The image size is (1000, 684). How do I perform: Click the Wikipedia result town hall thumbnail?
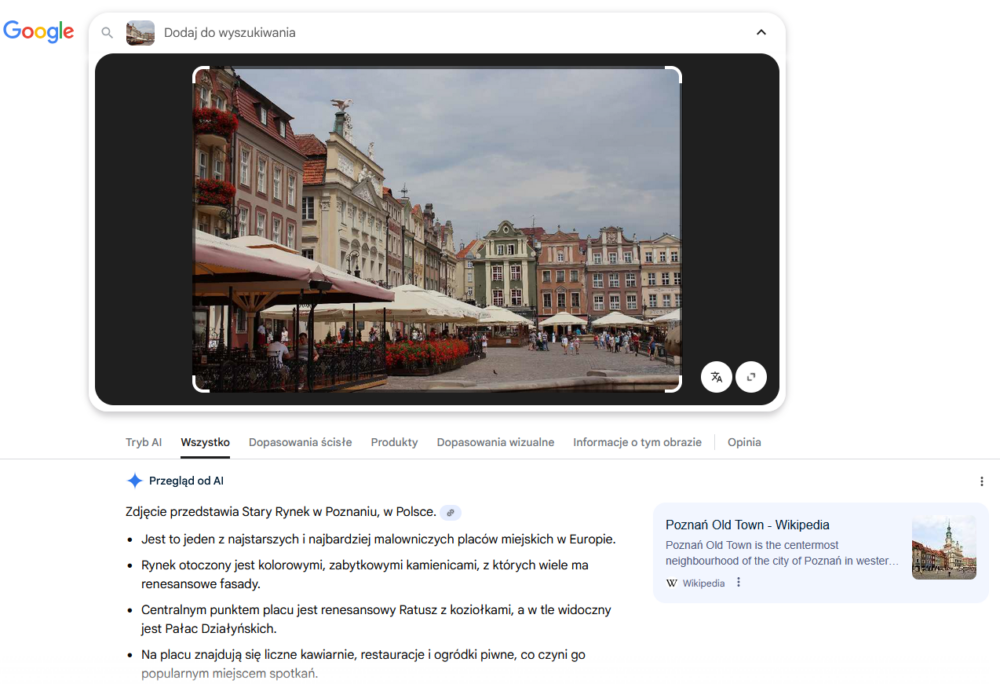943,548
